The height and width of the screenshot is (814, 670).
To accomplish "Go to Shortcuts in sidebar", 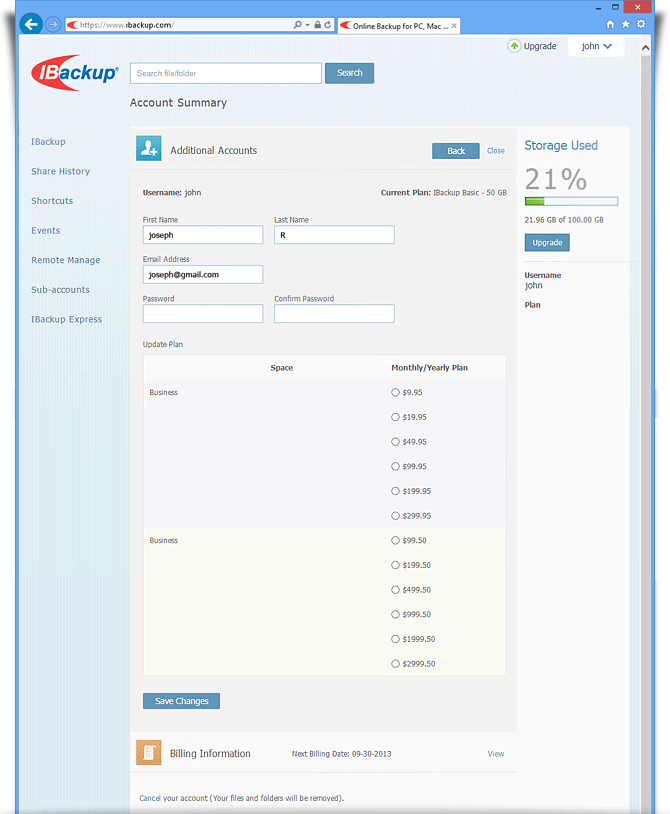I will 52,201.
